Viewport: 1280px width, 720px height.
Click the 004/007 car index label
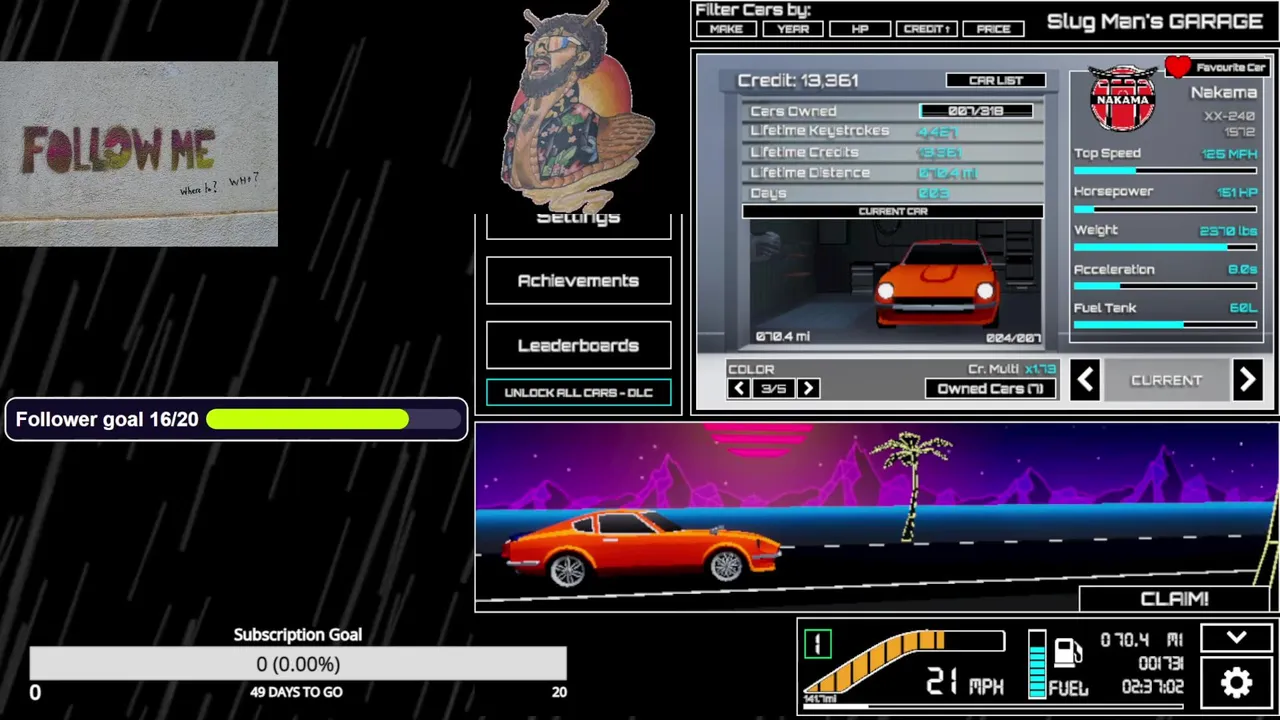[x=1012, y=338]
